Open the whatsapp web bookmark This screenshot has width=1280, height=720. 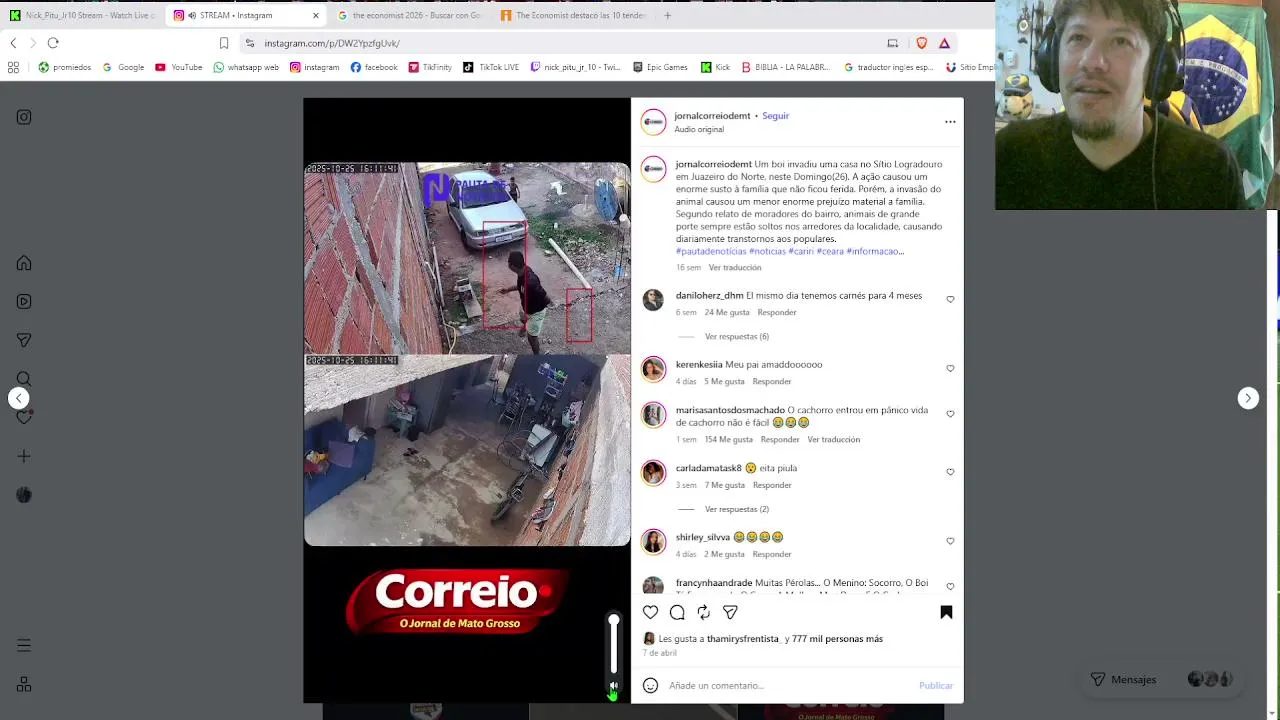click(246, 67)
